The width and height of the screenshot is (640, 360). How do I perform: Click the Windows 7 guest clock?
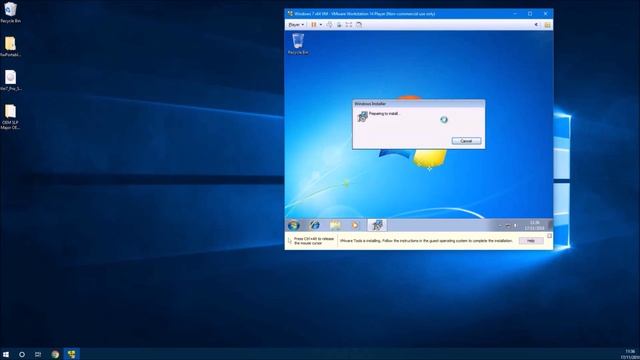click(534, 225)
